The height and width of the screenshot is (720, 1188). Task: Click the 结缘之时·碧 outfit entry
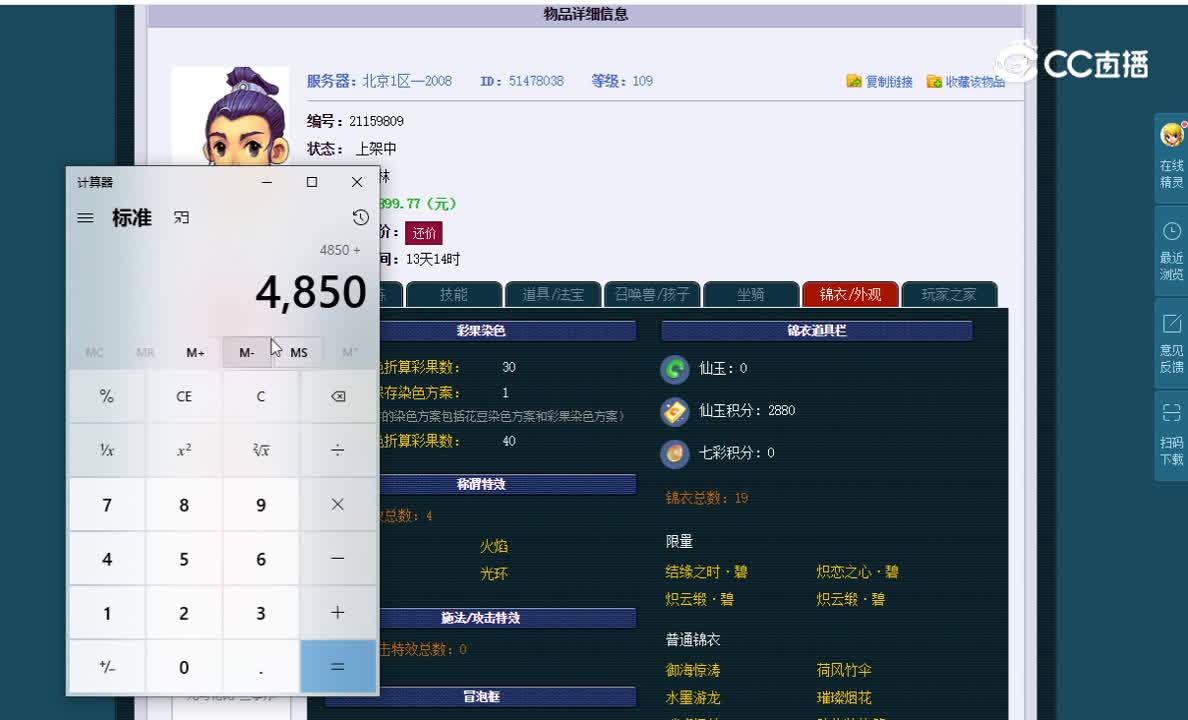click(707, 571)
